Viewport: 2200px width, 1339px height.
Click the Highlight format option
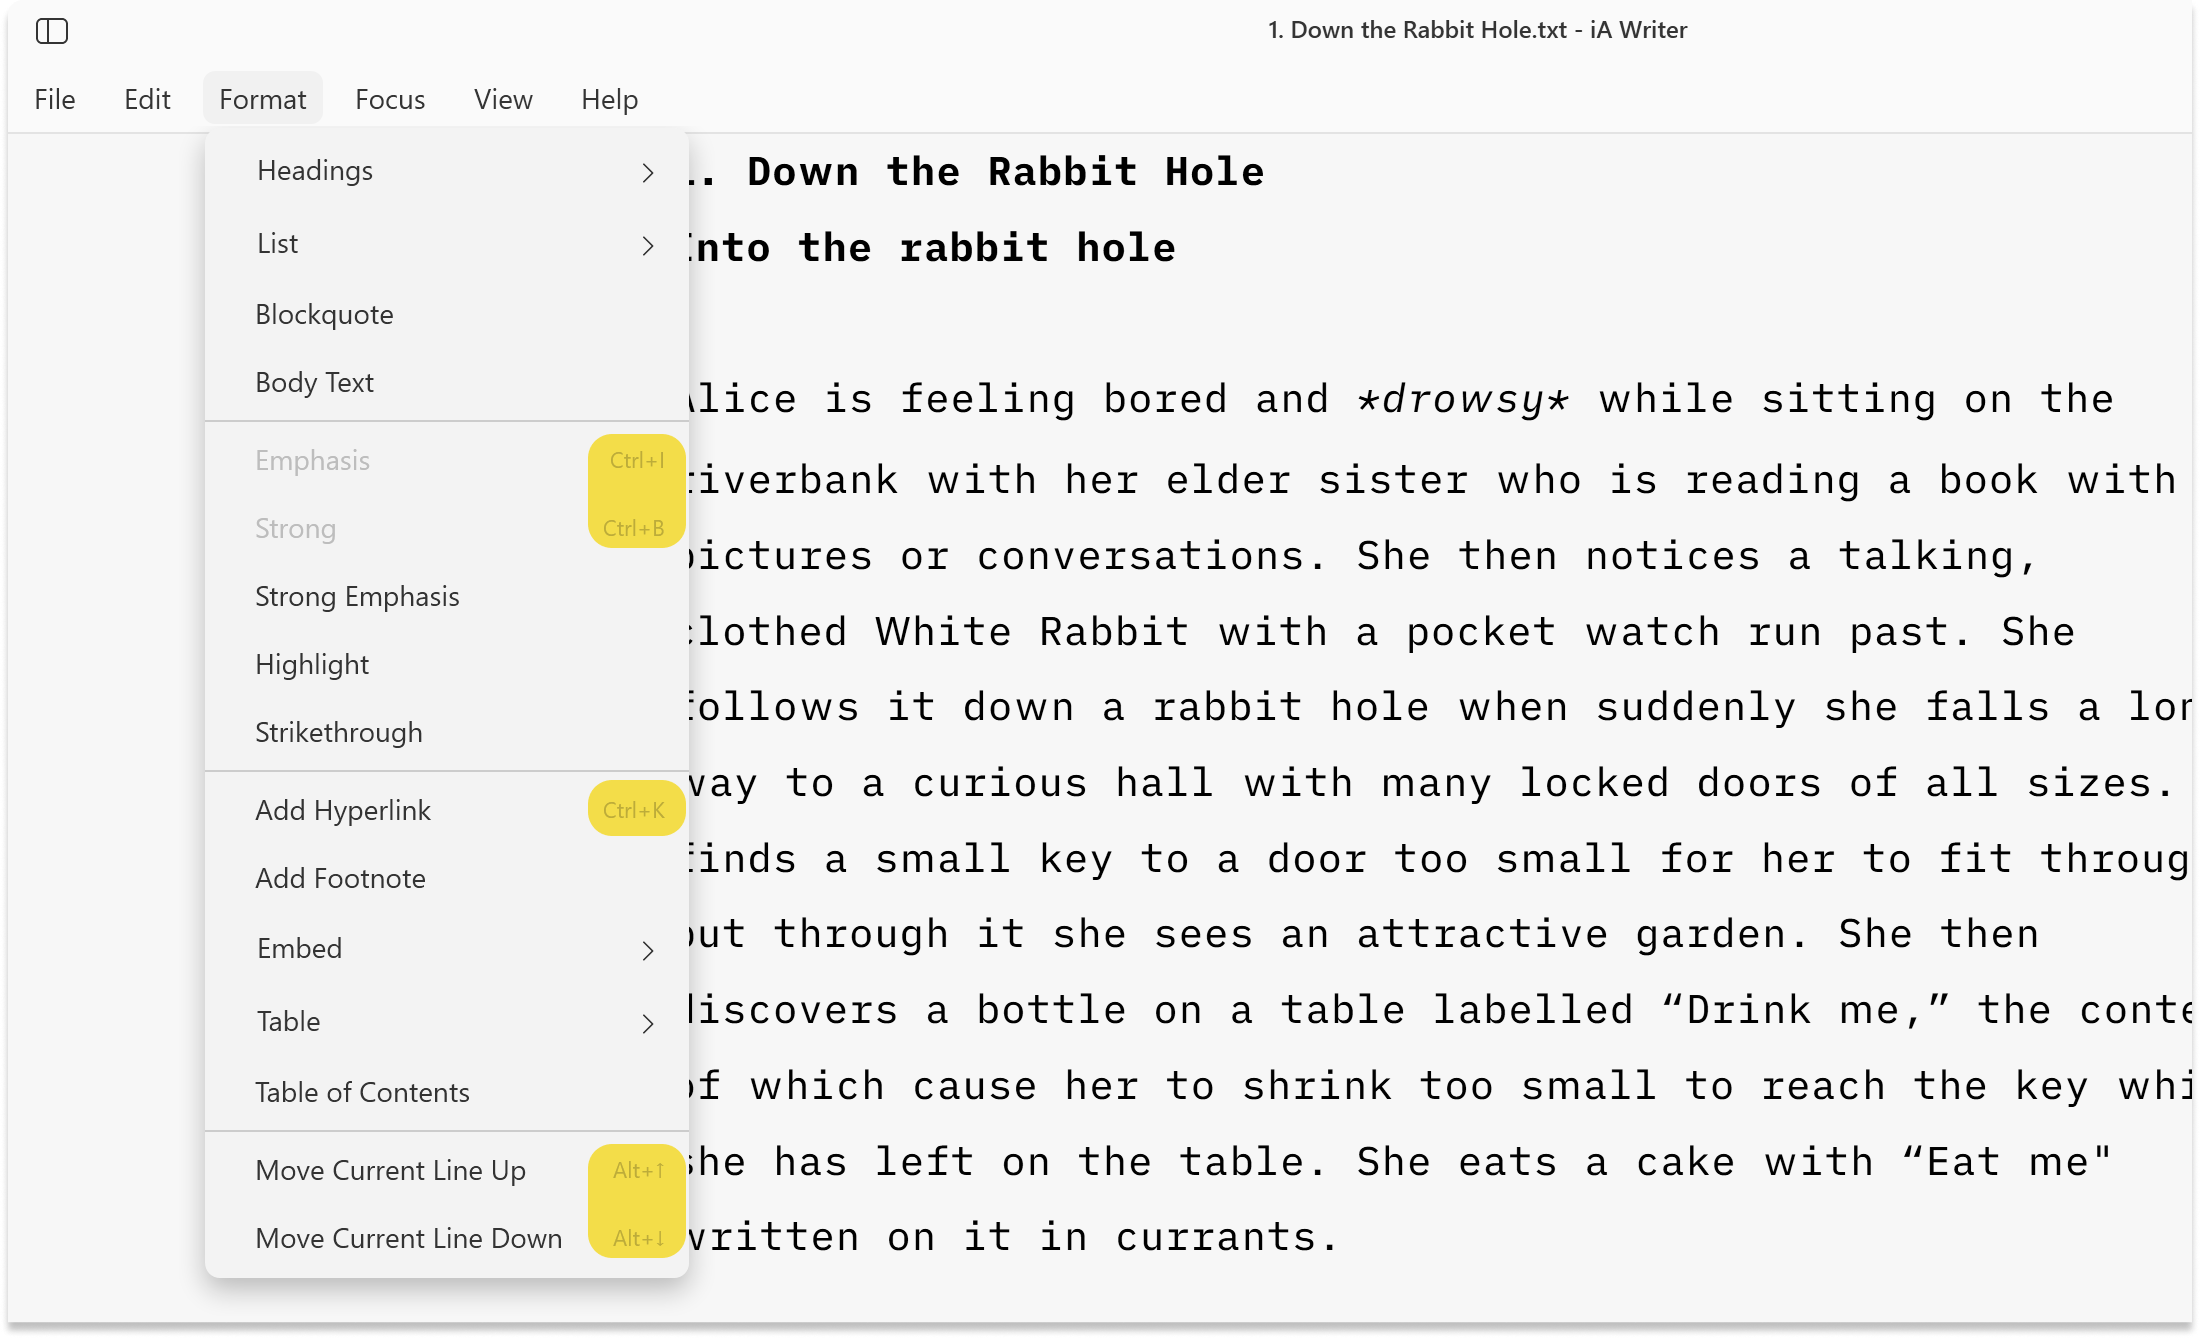(311, 663)
